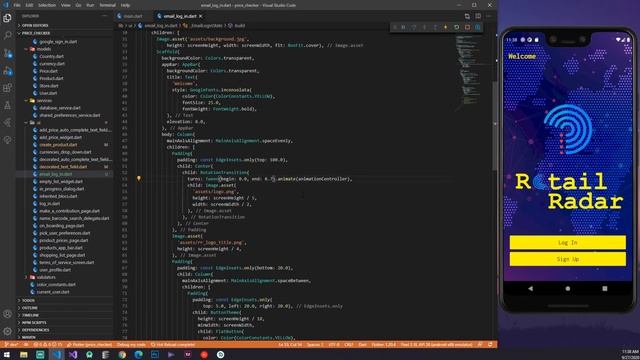
Task: Open the Testing flask view
Action: tap(7, 105)
